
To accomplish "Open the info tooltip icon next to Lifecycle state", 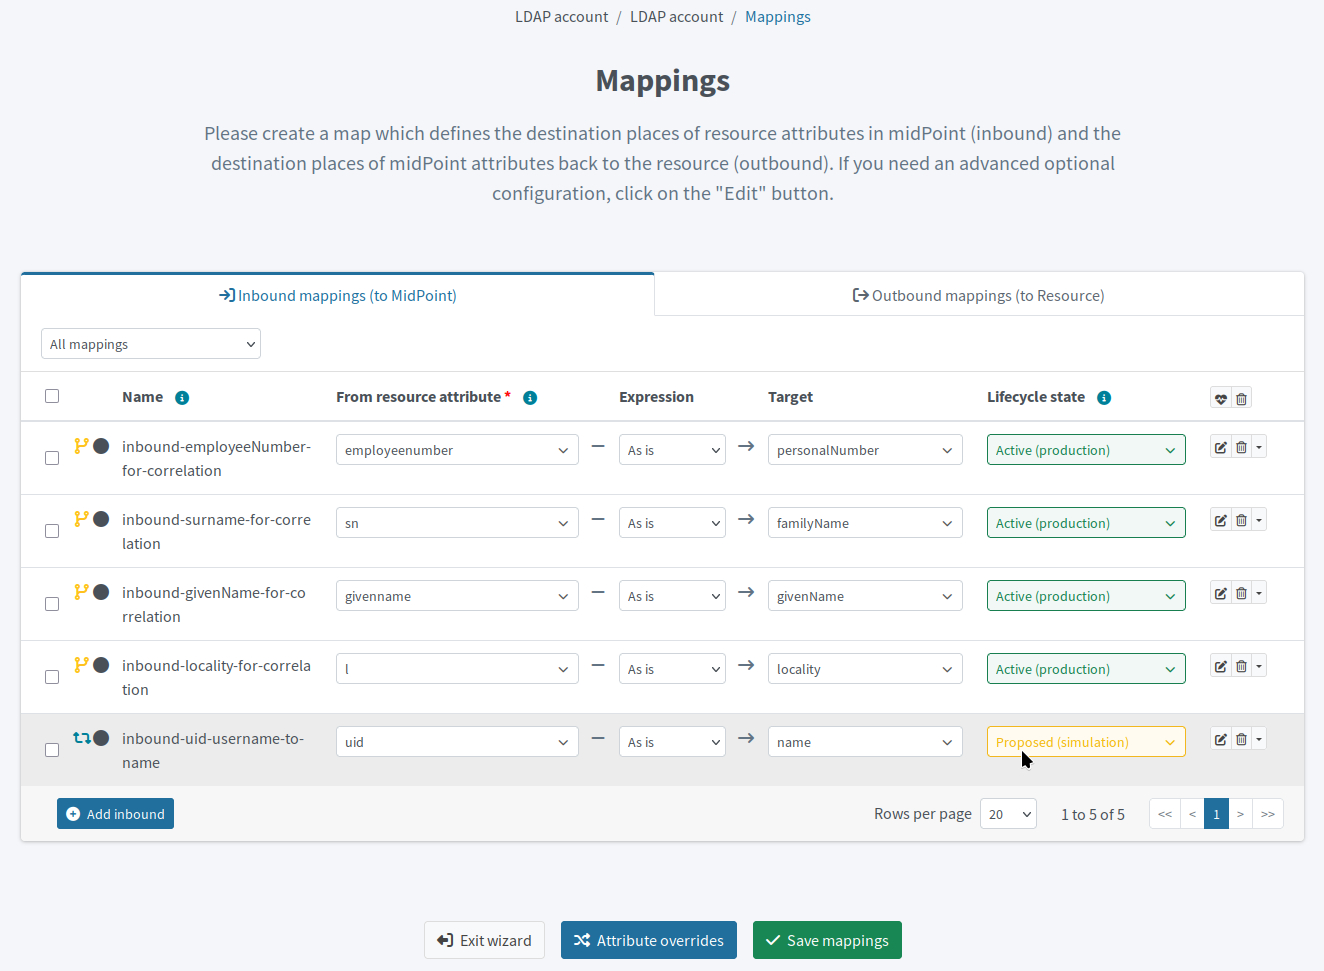I will pyautogui.click(x=1103, y=397).
